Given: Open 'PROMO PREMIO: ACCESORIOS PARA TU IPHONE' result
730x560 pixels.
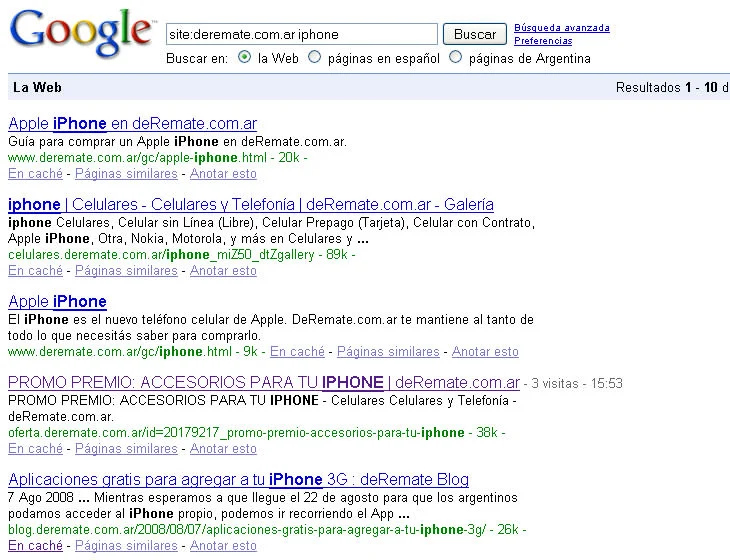Looking at the screenshot, I should [x=264, y=383].
